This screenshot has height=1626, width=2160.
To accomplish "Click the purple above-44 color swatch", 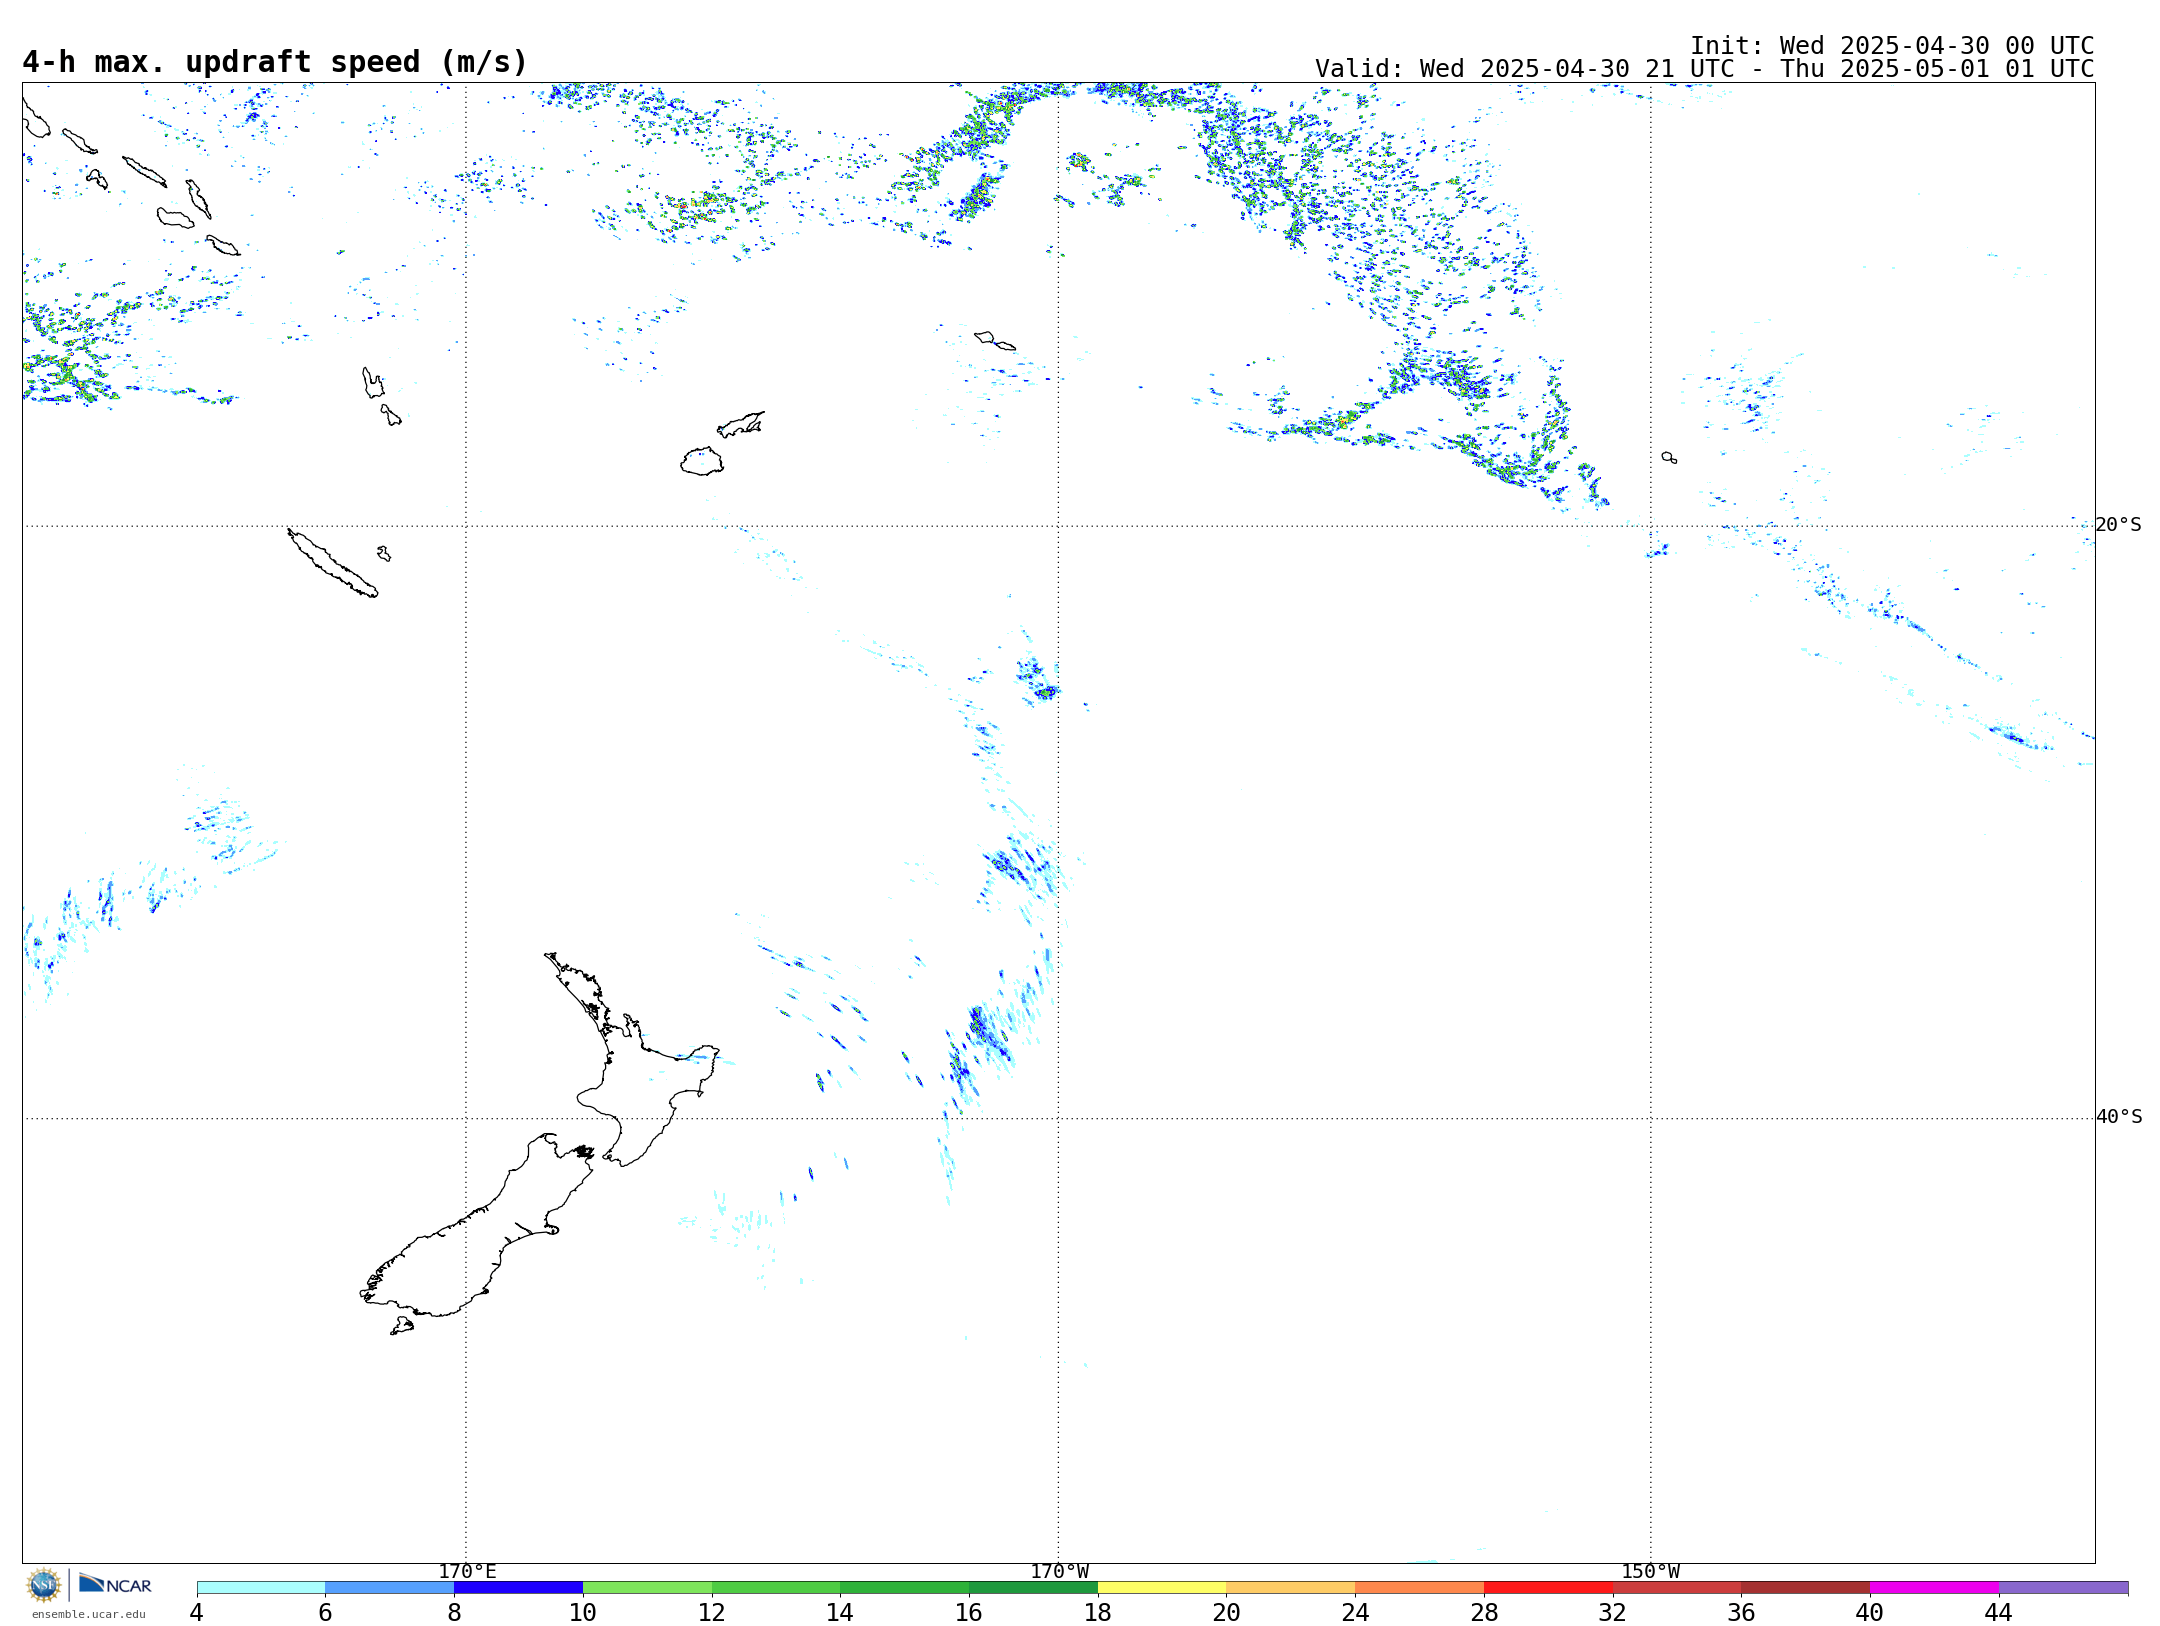I will click(x=2063, y=1588).
